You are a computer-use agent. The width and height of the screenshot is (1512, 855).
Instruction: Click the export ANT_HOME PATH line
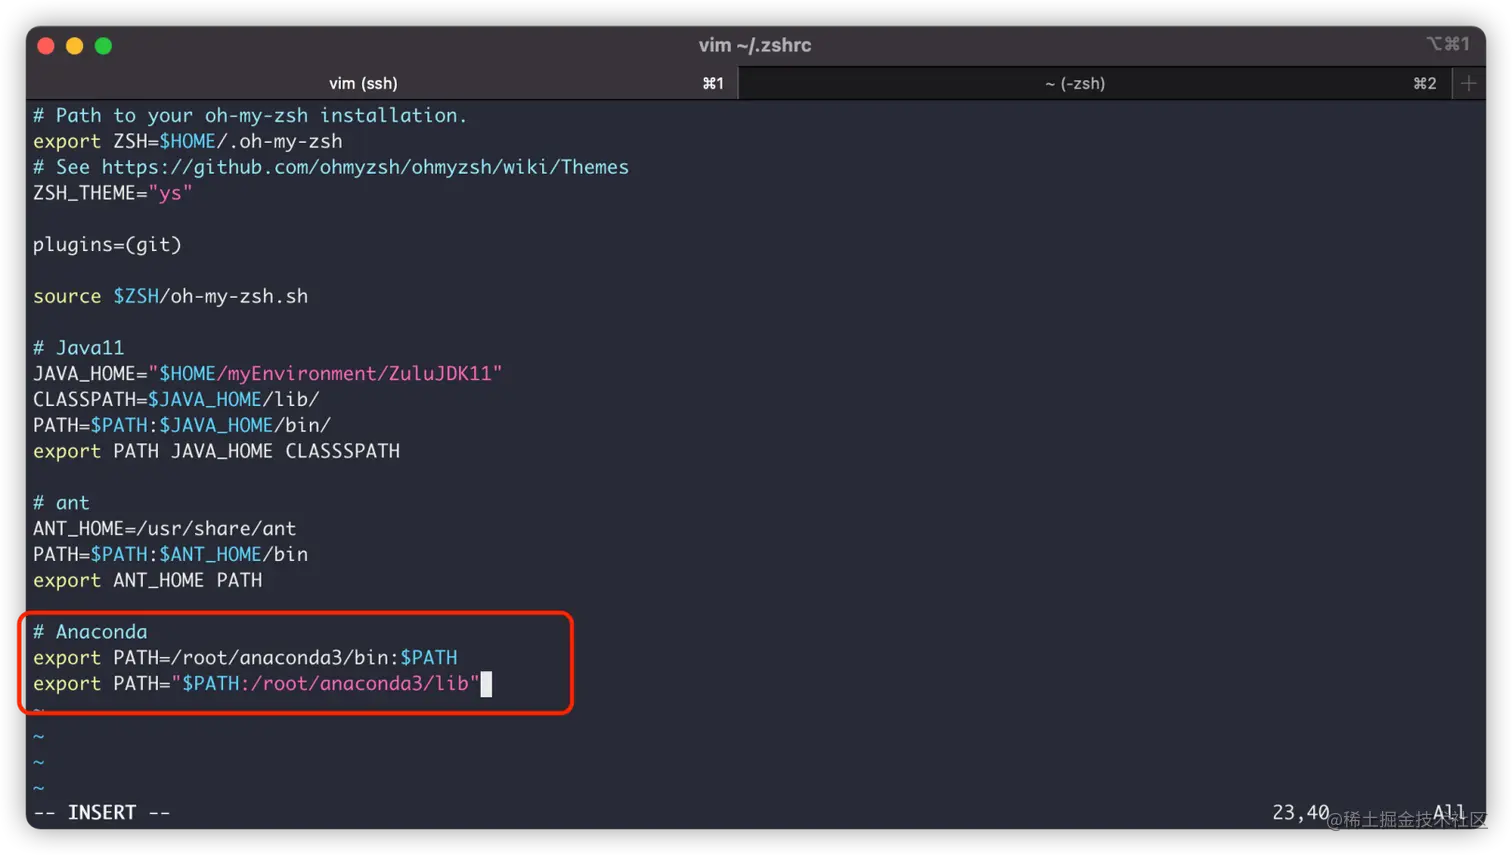click(147, 581)
